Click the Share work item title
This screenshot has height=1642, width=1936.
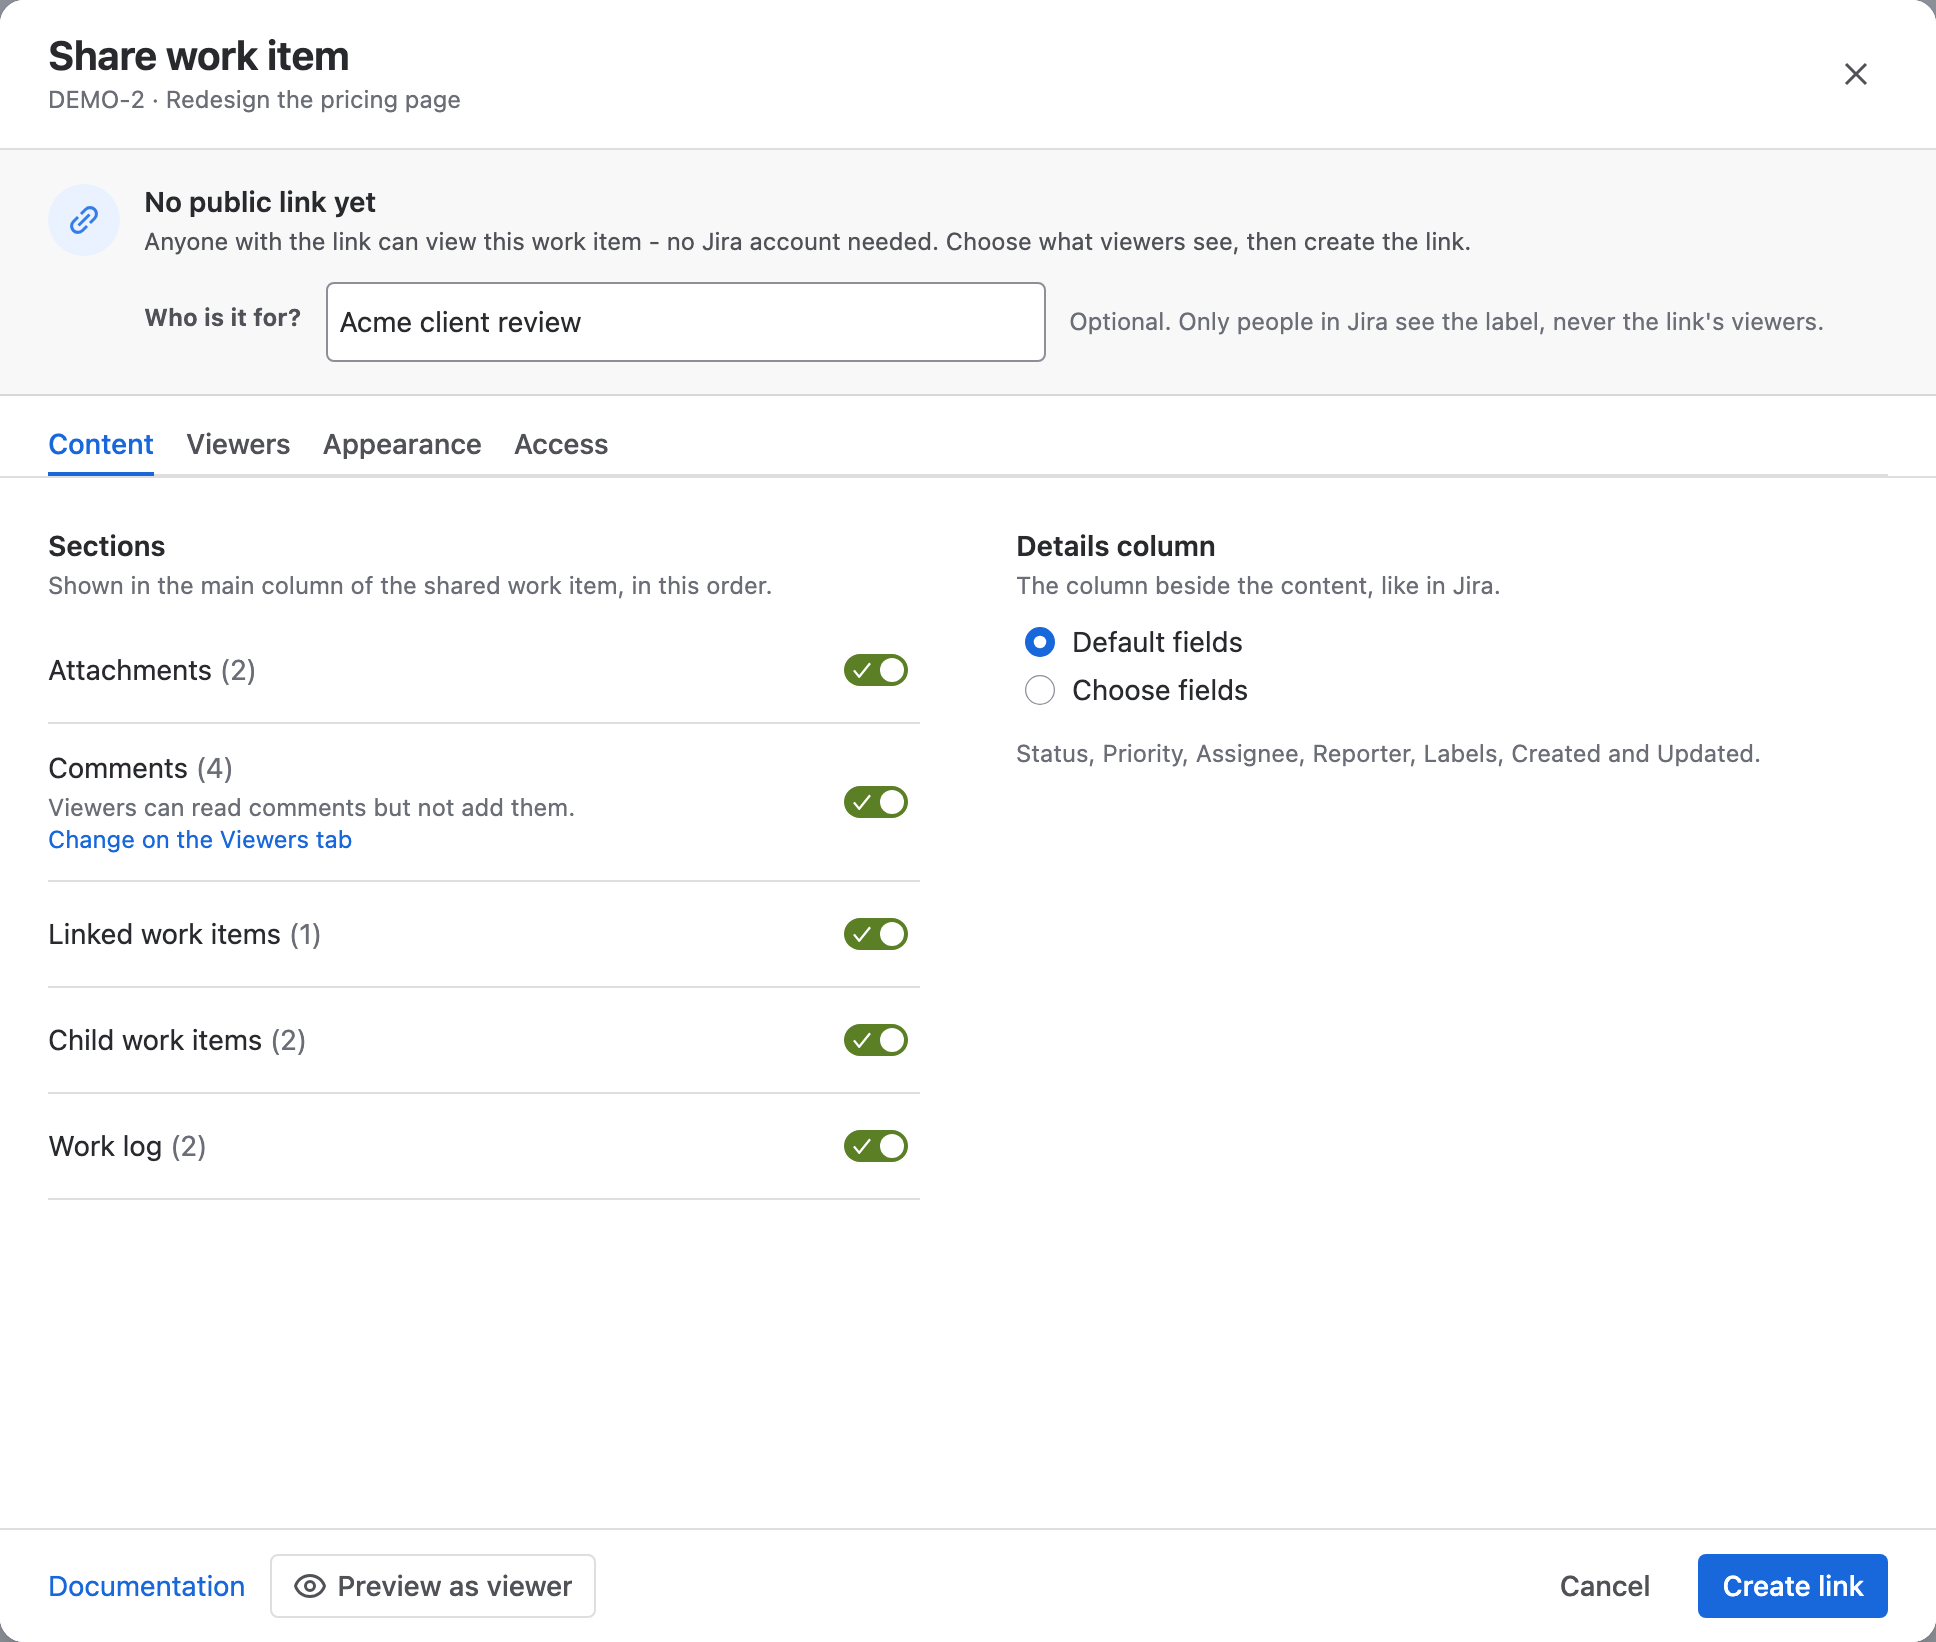[x=199, y=56]
